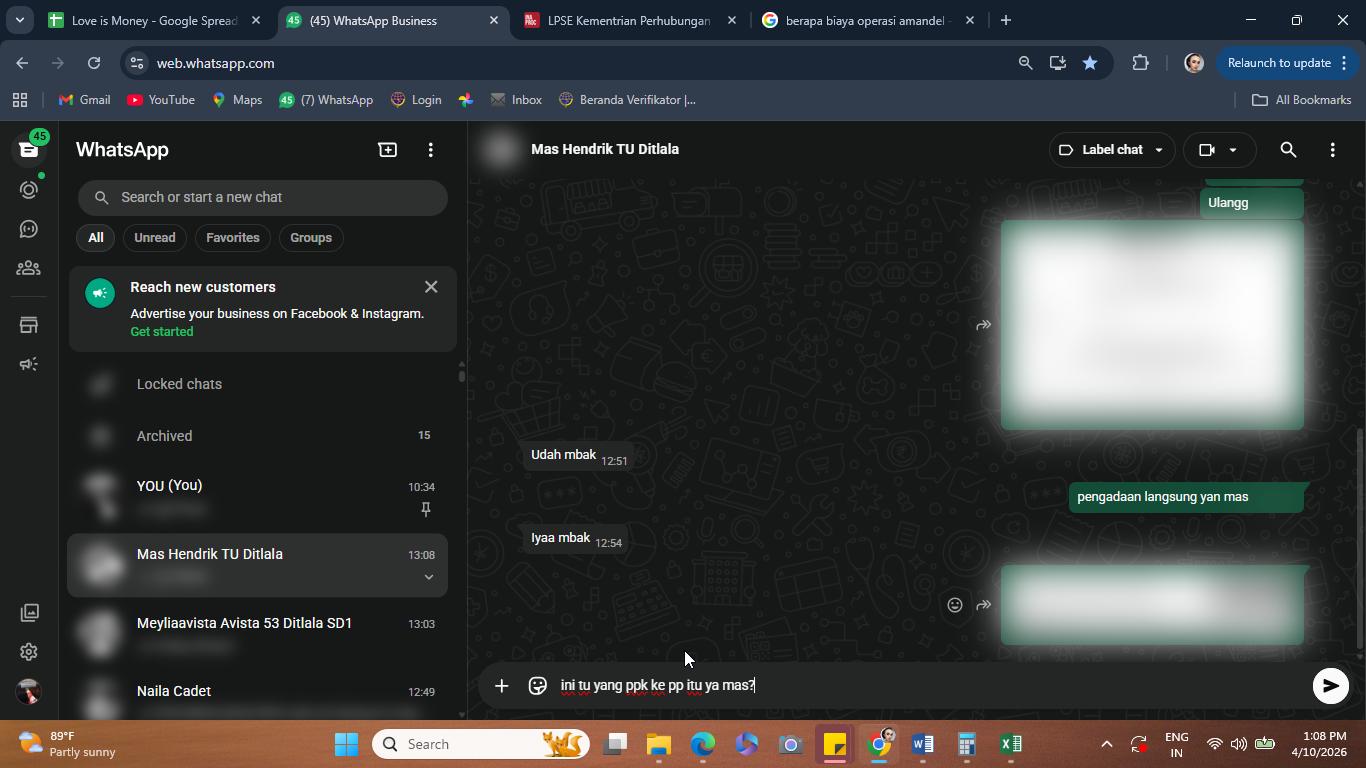Screen dimensions: 1366x768
Task: Open a new Chrome tab
Action: point(1006,20)
